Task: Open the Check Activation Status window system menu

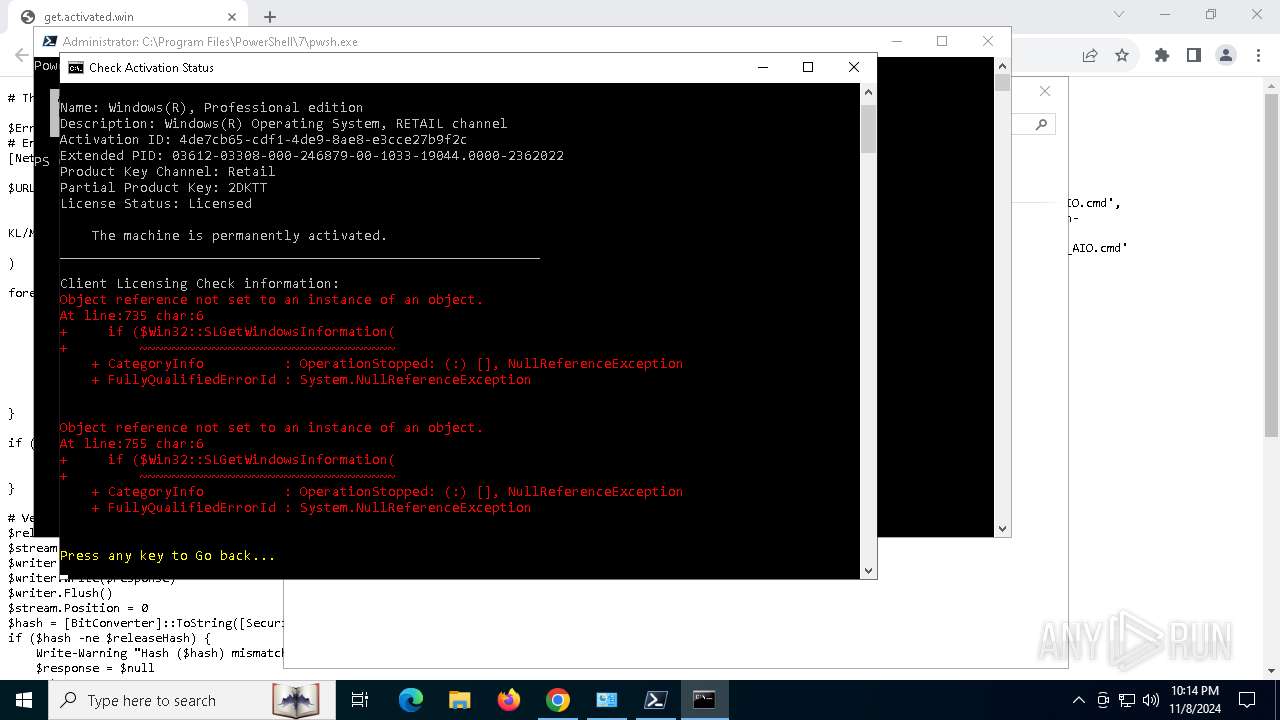Action: 76,67
